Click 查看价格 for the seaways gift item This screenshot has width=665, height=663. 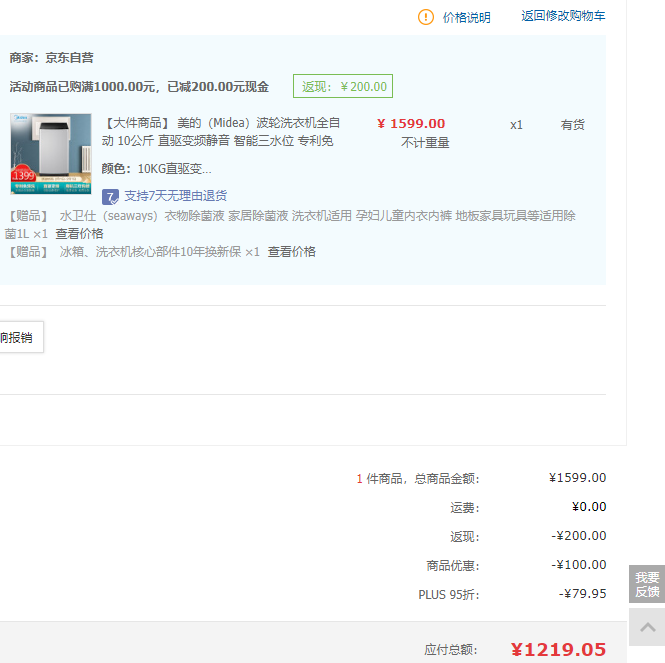[79, 234]
